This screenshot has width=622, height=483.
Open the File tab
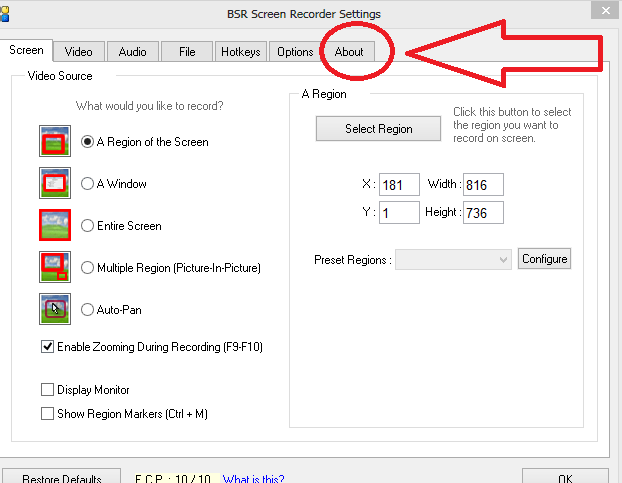[187, 52]
